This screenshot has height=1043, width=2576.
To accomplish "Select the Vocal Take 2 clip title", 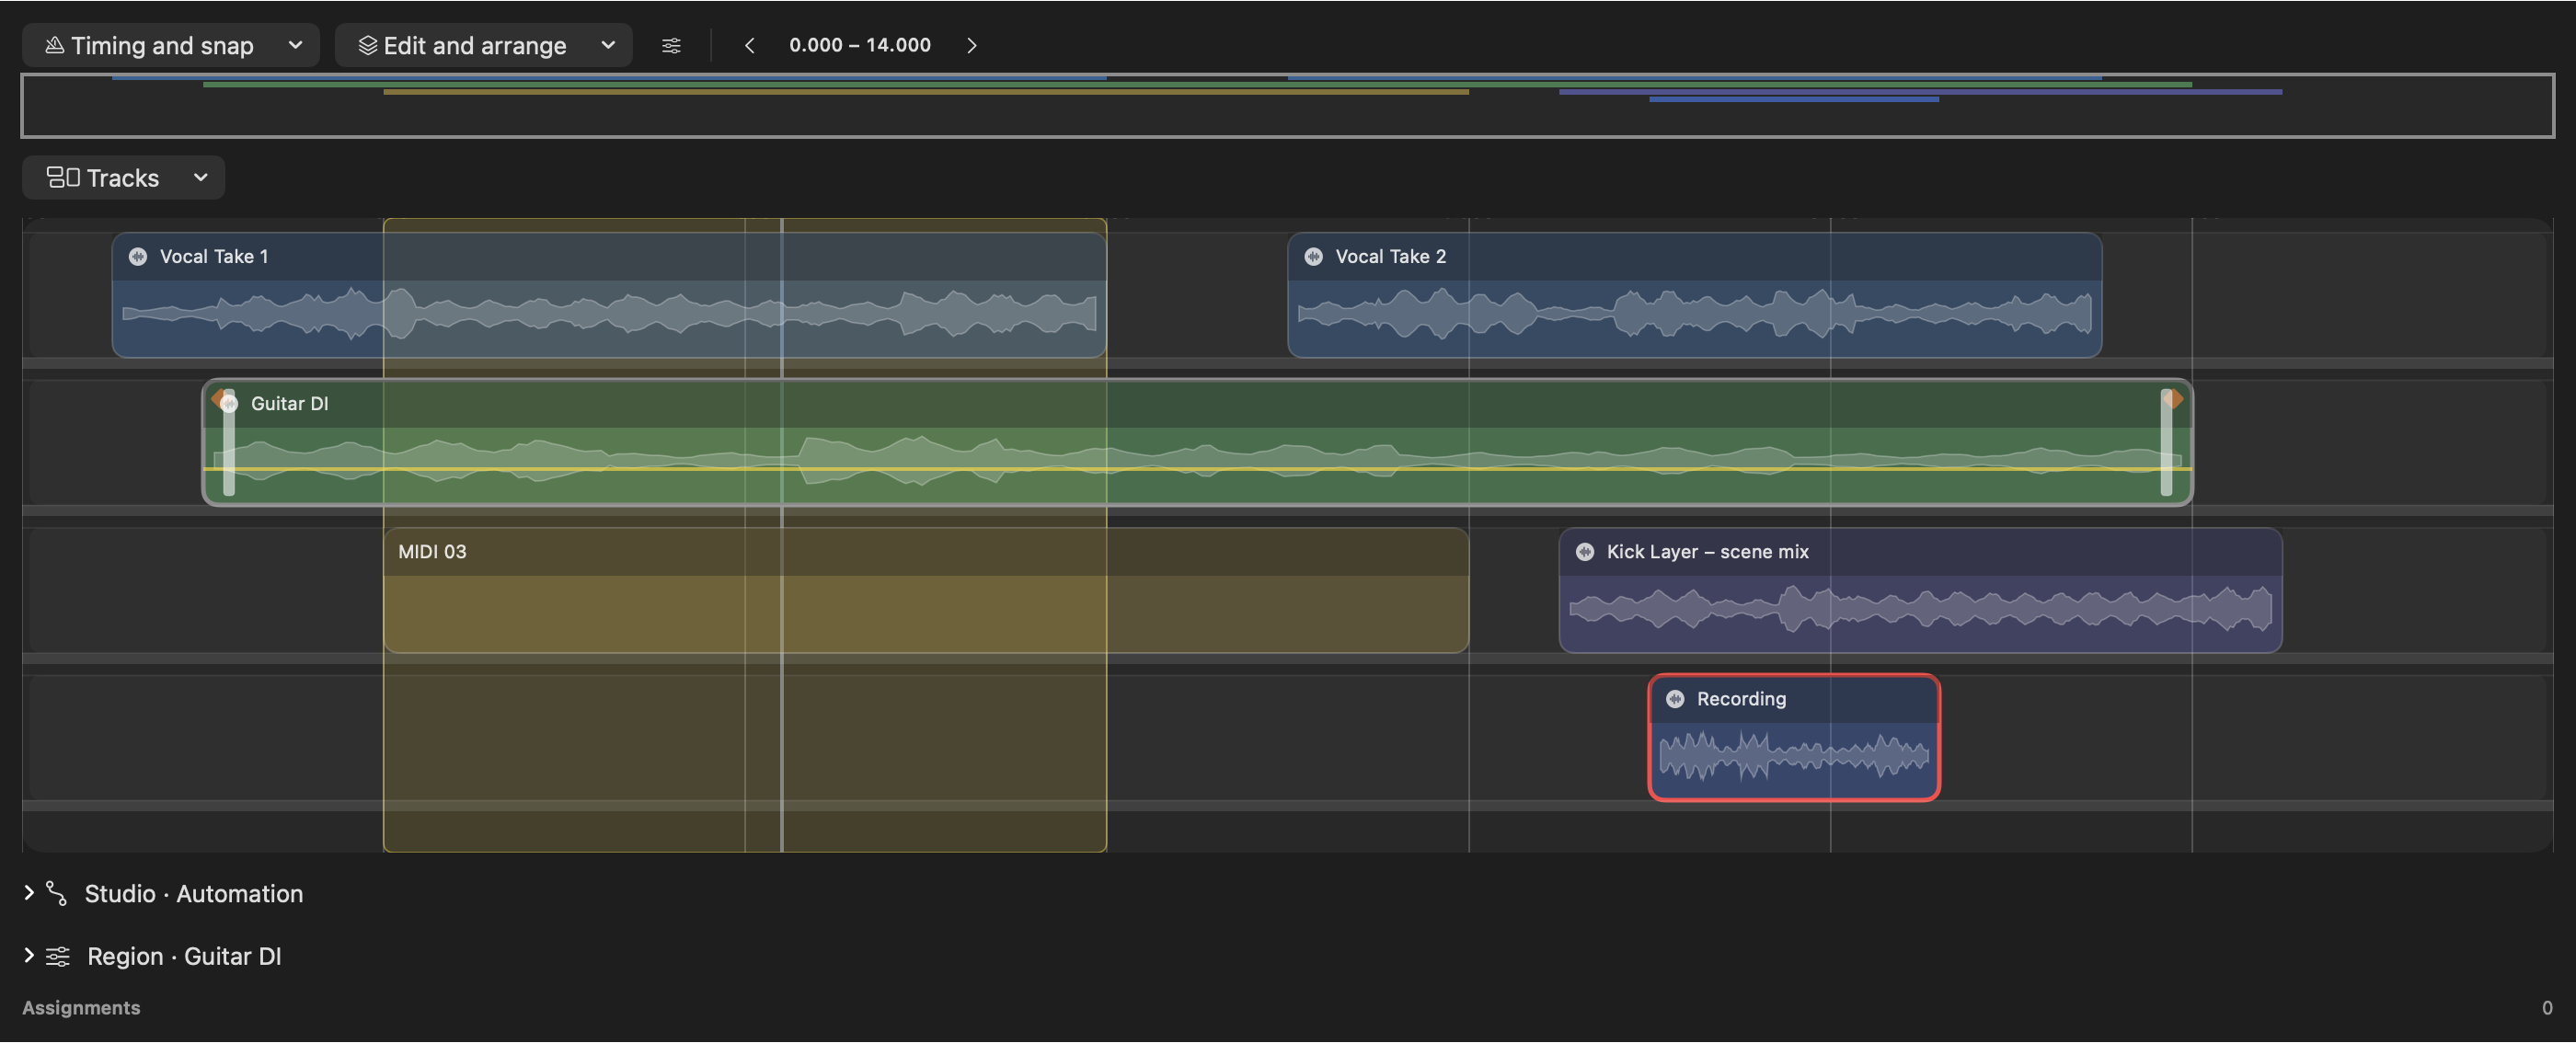I will click(x=1390, y=257).
